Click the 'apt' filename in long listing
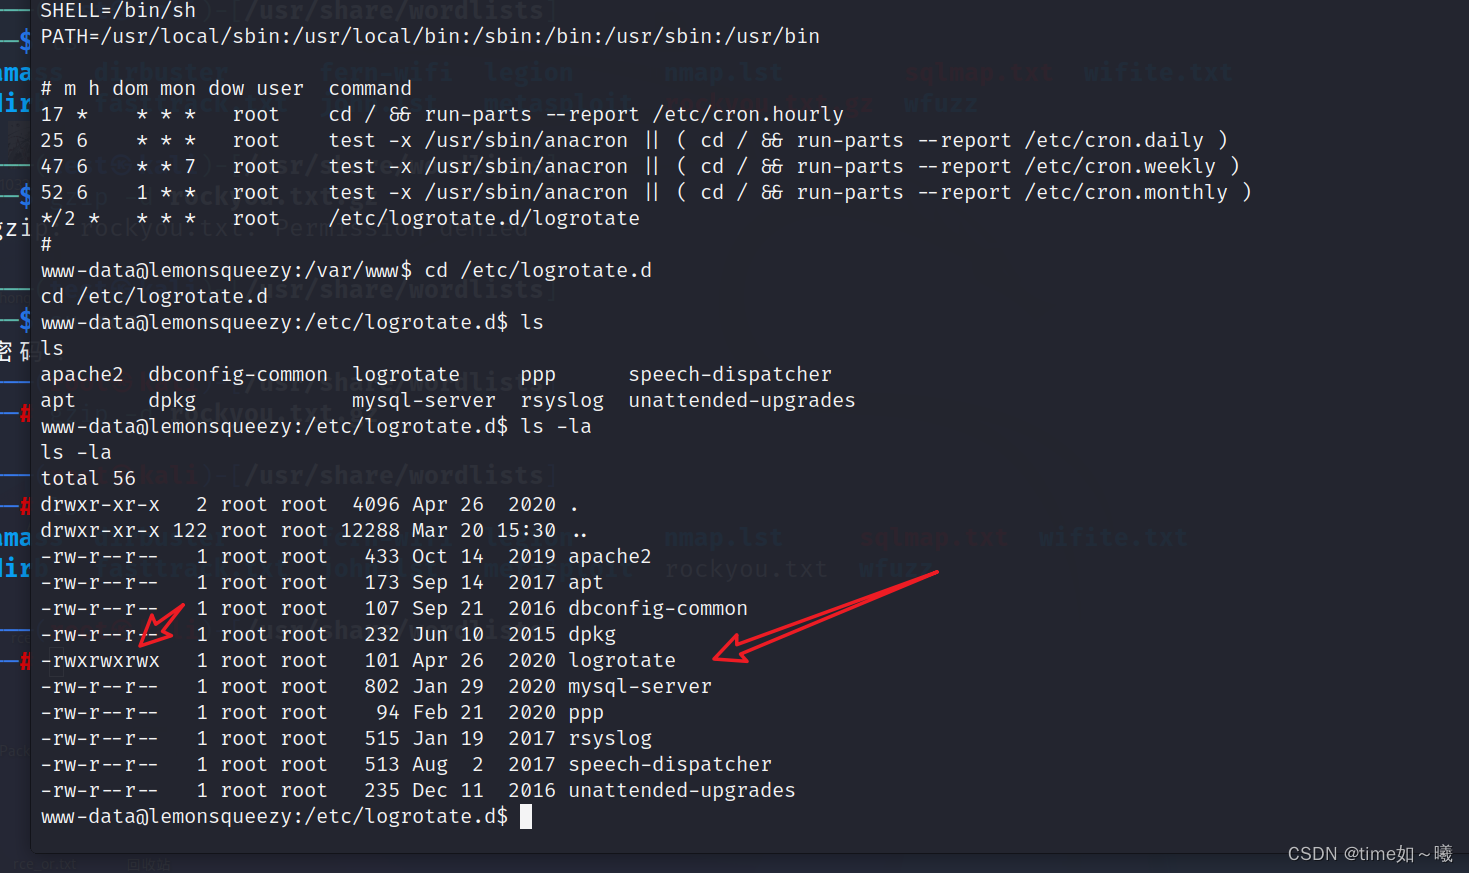The width and height of the screenshot is (1469, 873). (x=586, y=583)
